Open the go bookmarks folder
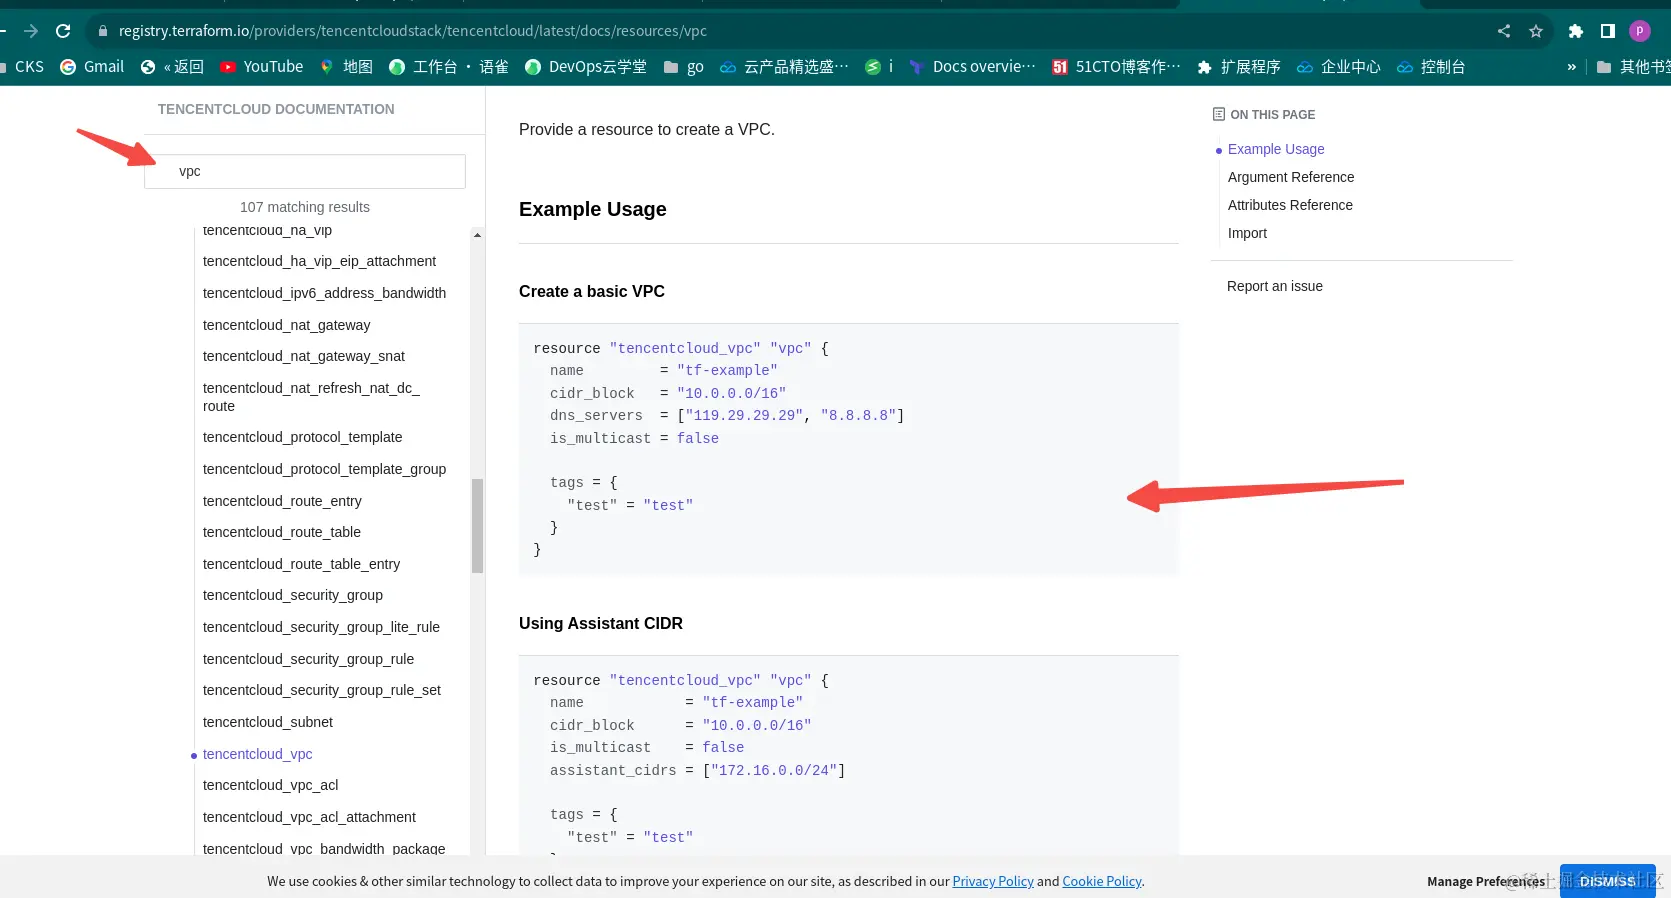 684,67
